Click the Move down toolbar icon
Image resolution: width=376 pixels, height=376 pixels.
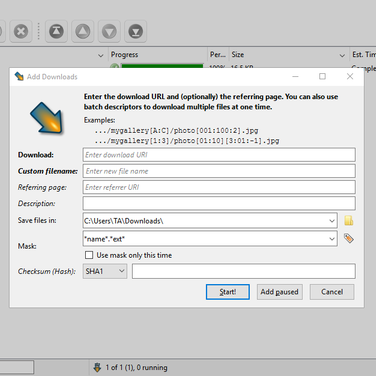coord(109,32)
